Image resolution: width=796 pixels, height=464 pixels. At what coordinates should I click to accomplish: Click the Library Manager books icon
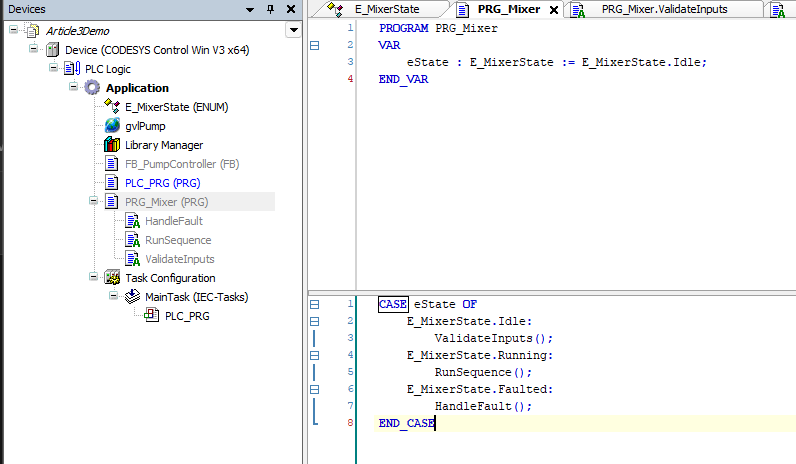pos(112,145)
